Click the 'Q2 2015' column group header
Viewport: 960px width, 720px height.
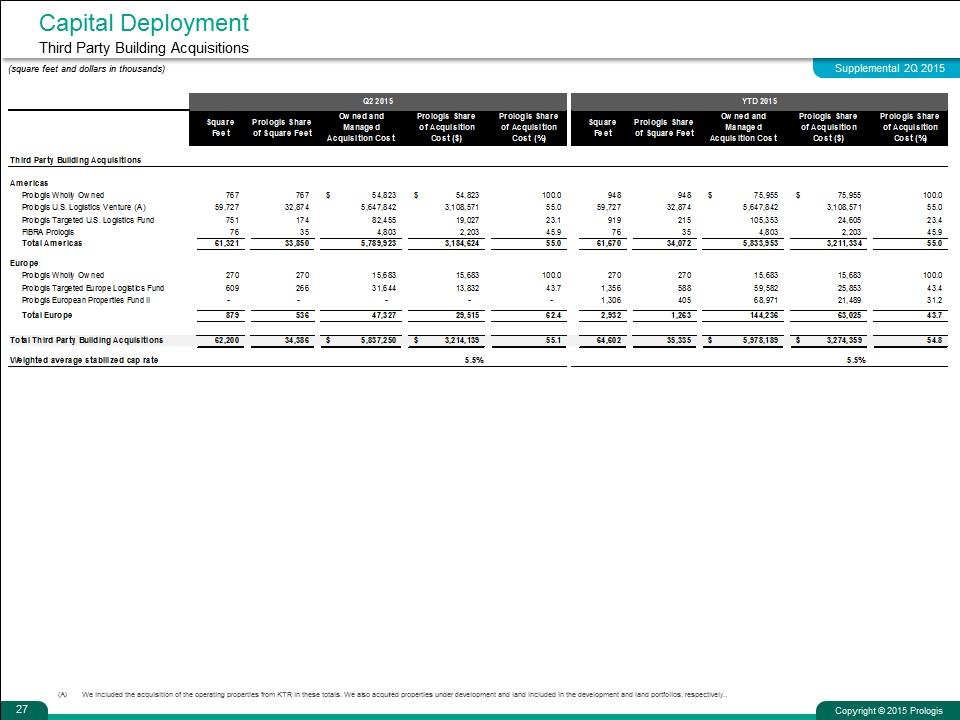(x=378, y=101)
